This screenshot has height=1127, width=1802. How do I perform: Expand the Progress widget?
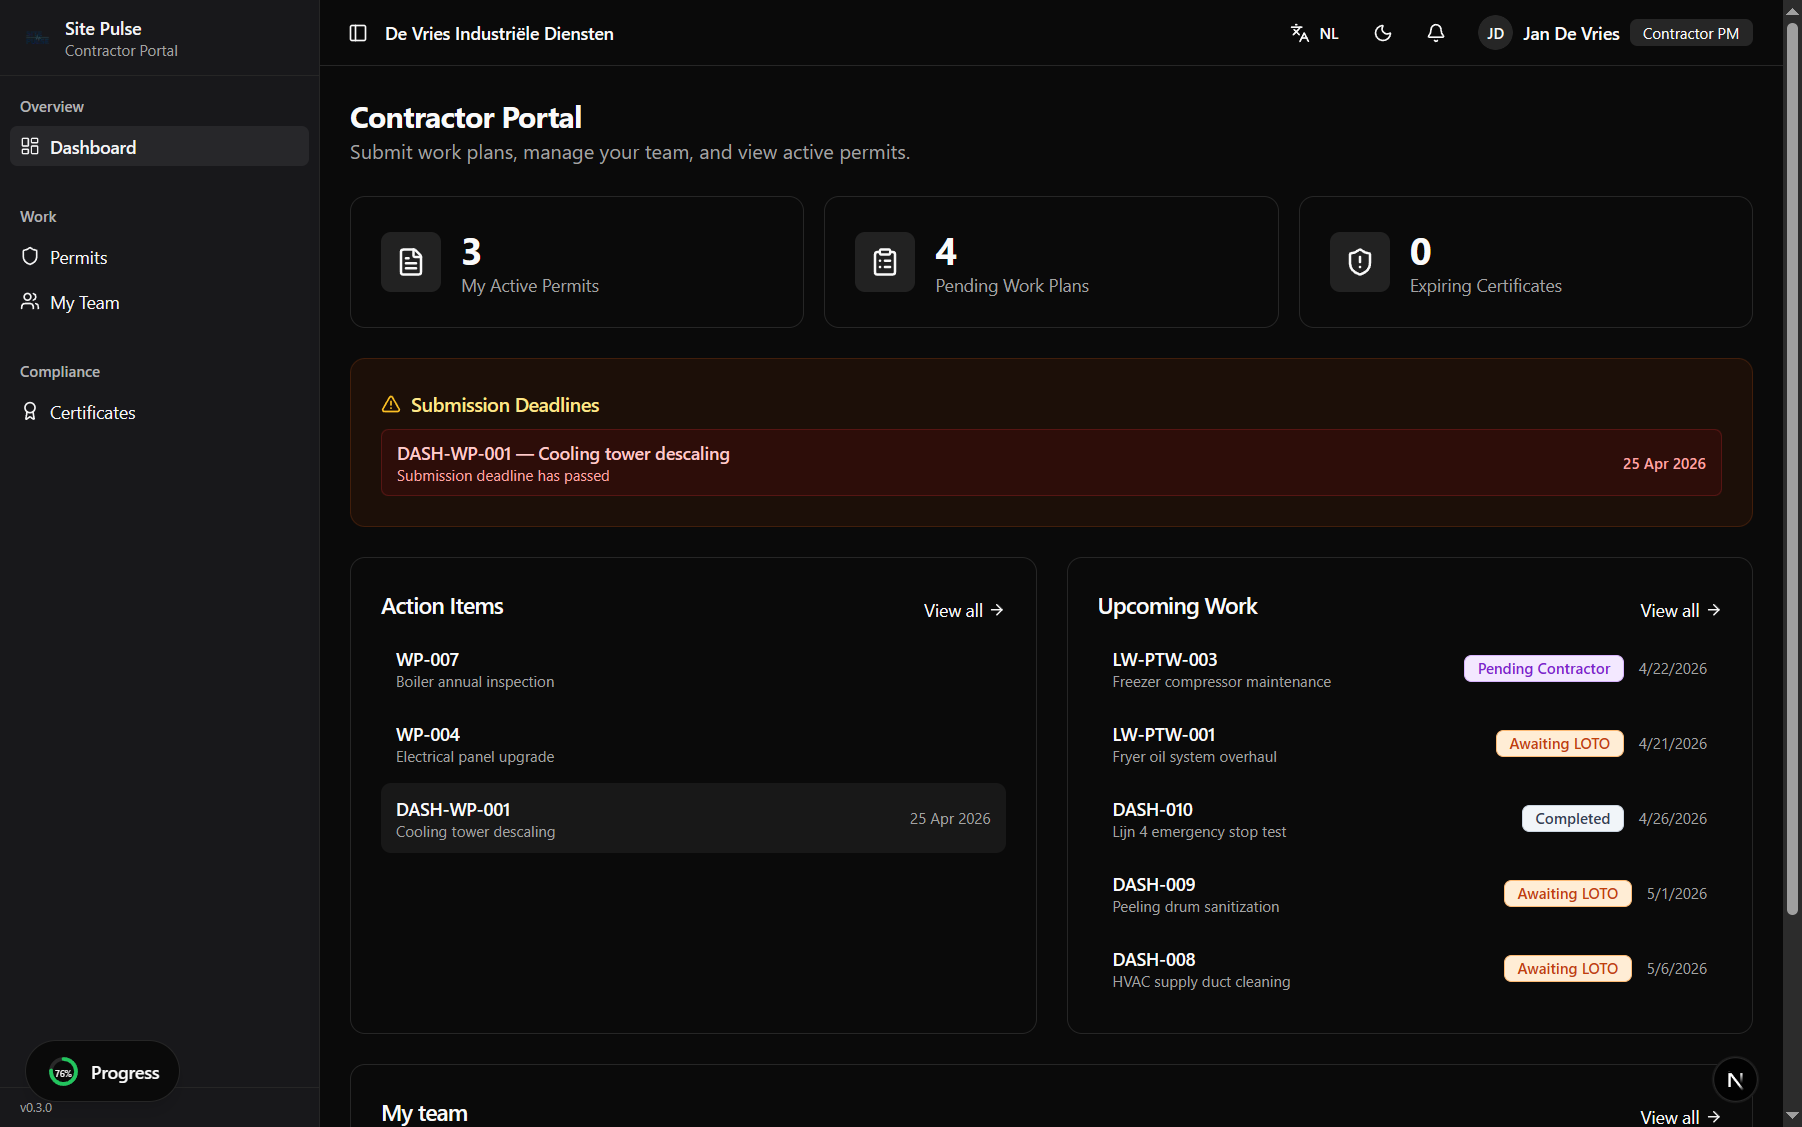point(103,1072)
